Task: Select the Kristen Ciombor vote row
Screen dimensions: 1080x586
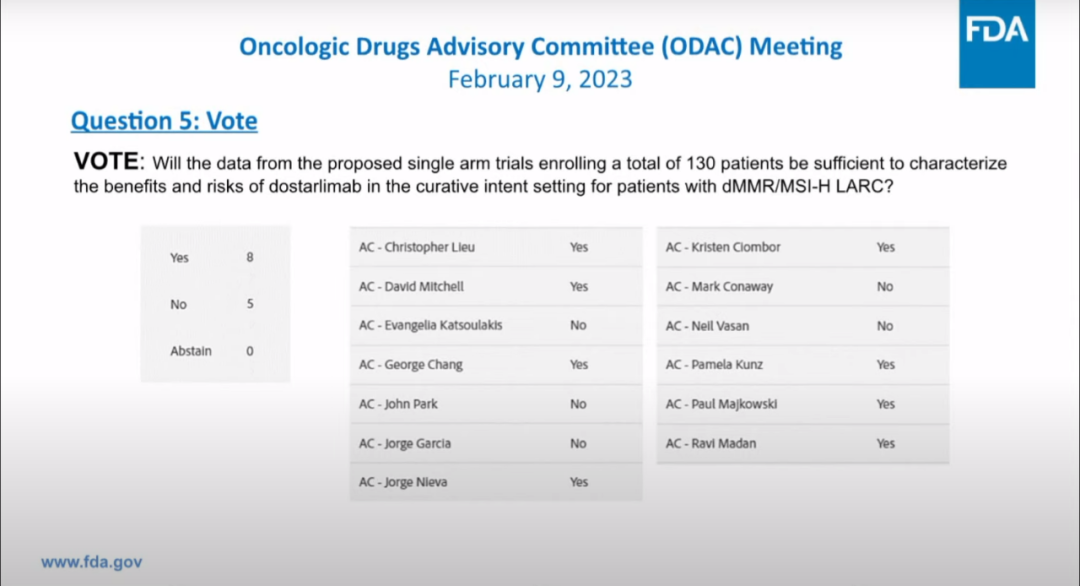Action: pyautogui.click(x=802, y=247)
